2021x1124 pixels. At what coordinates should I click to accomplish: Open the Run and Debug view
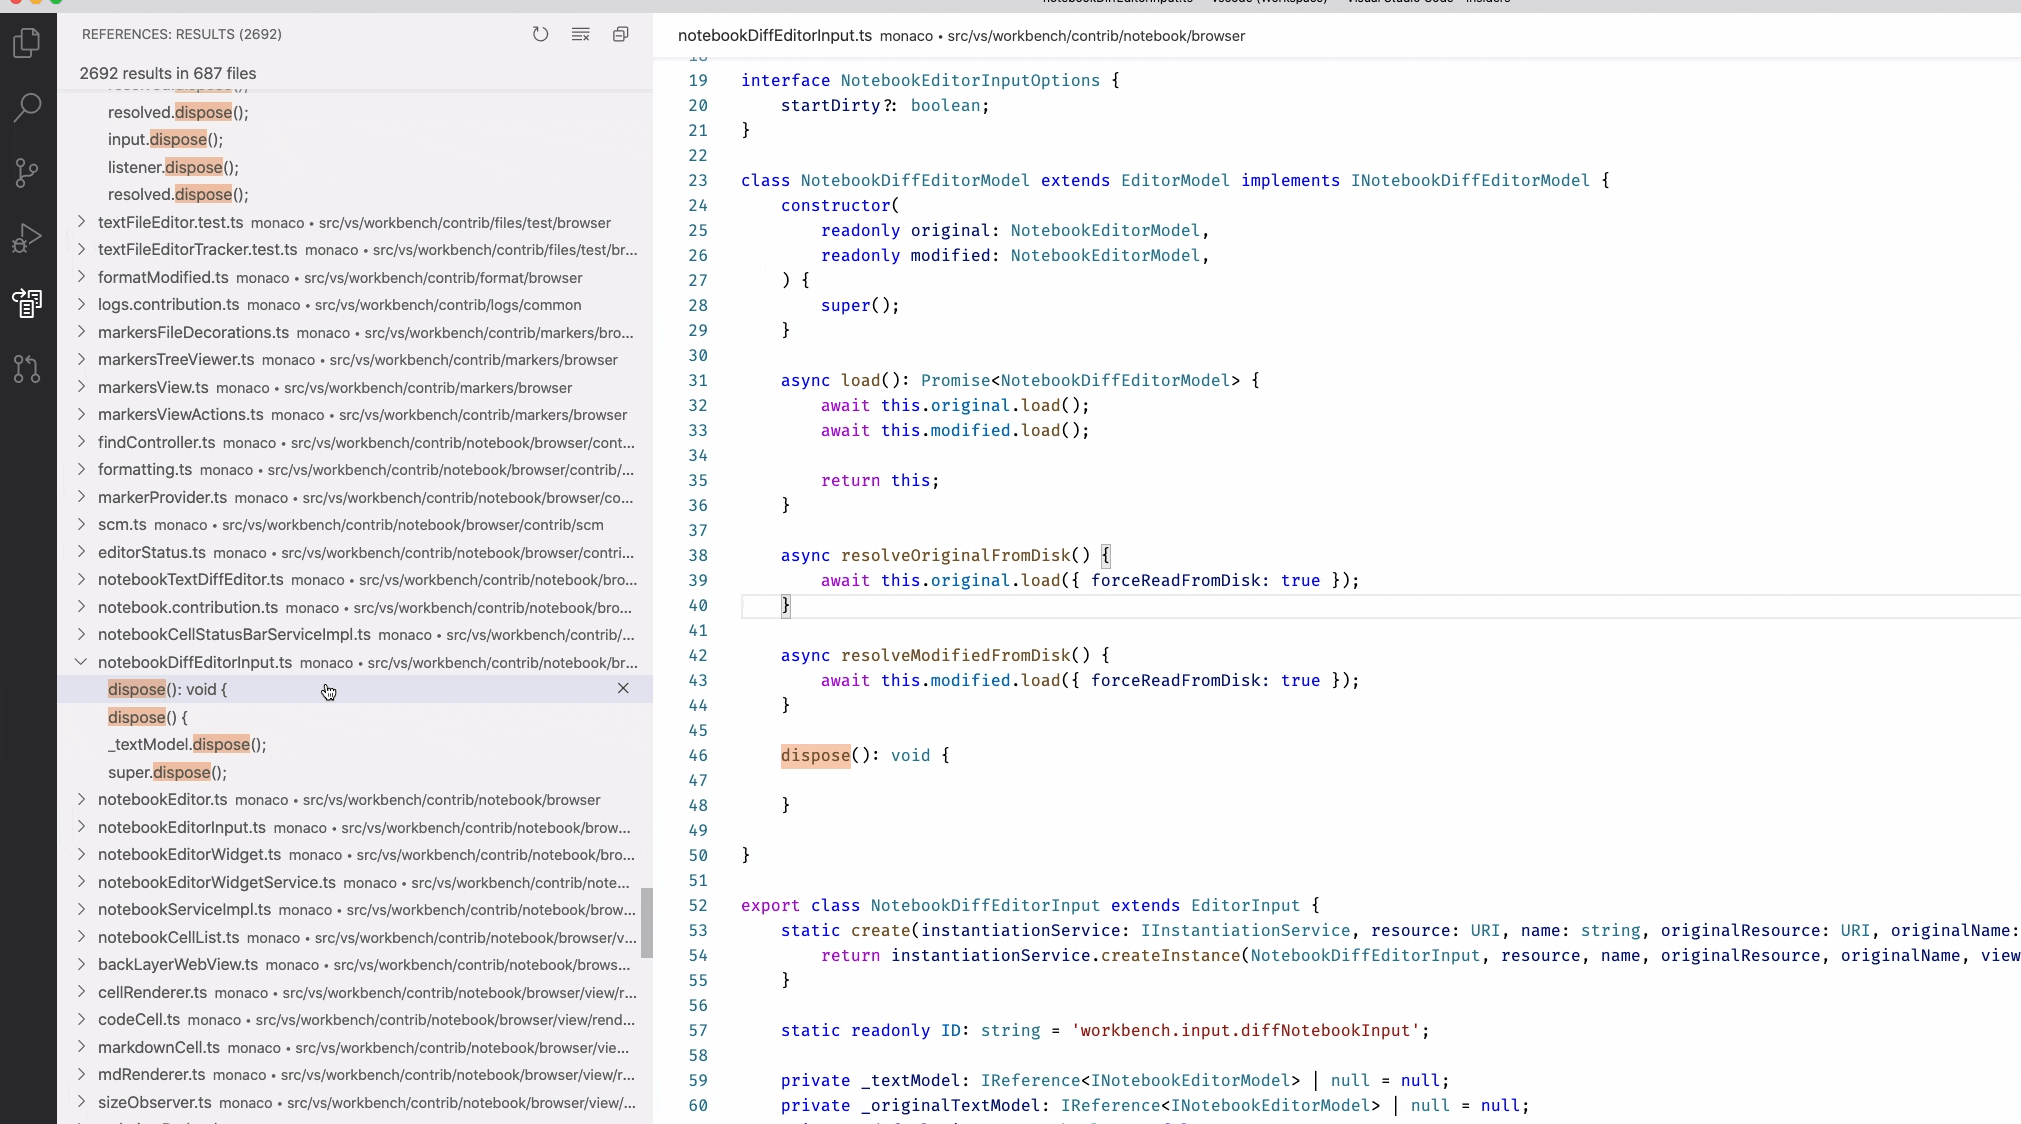27,238
